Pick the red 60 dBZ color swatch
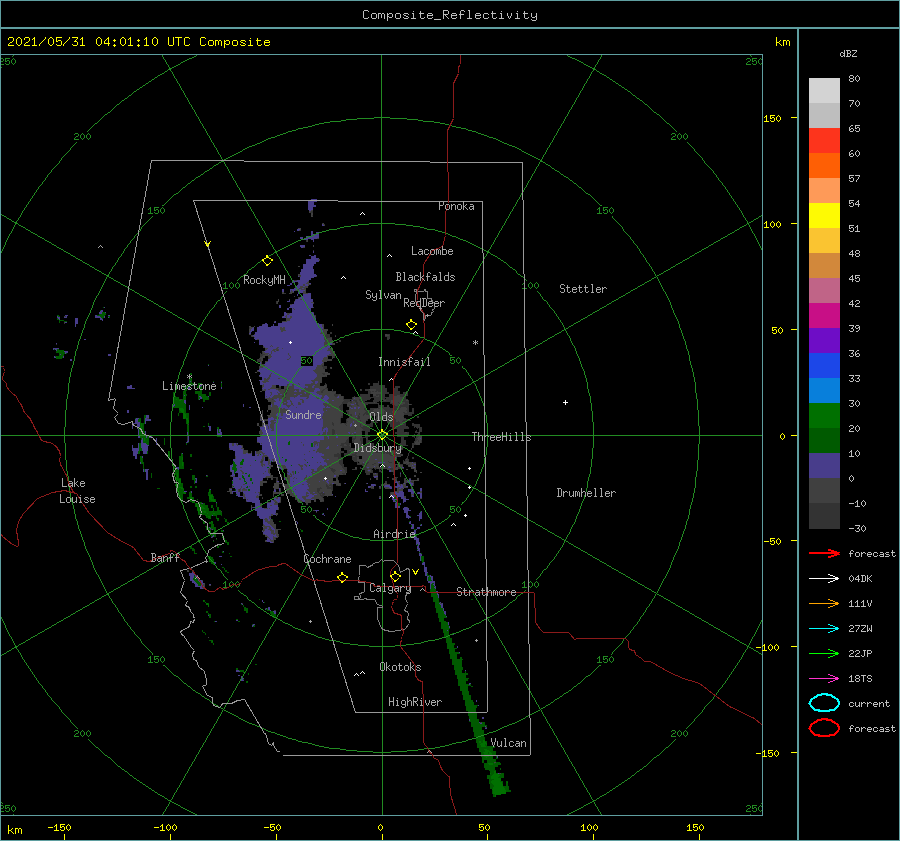Viewport: 900px width, 841px height. [x=824, y=141]
